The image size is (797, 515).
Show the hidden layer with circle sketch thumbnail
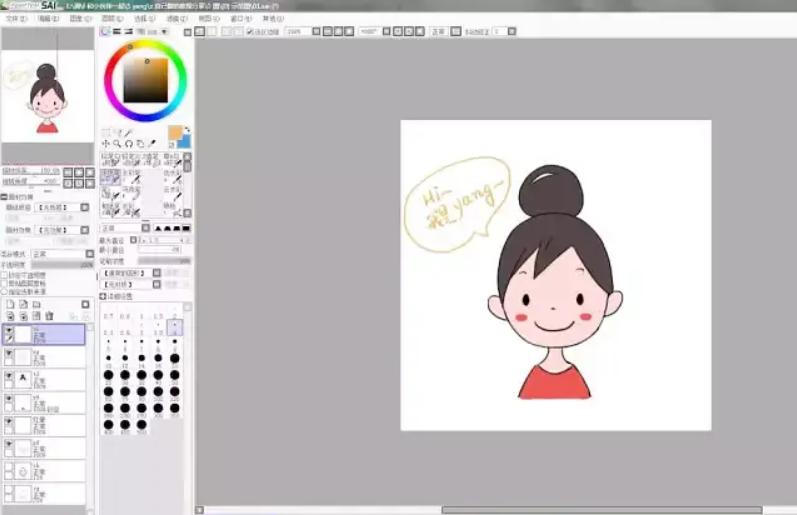pyautogui.click(x=9, y=467)
